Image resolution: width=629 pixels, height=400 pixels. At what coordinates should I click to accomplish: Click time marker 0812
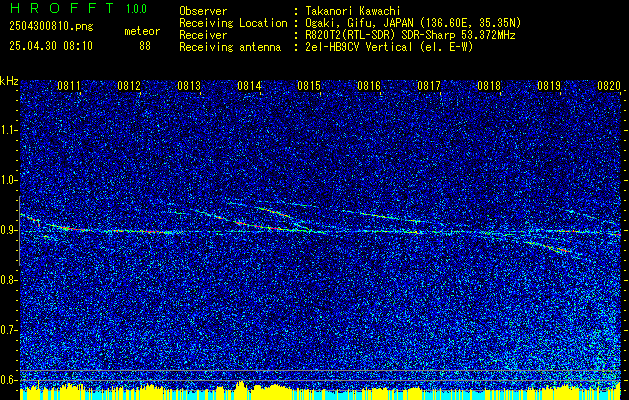(129, 85)
